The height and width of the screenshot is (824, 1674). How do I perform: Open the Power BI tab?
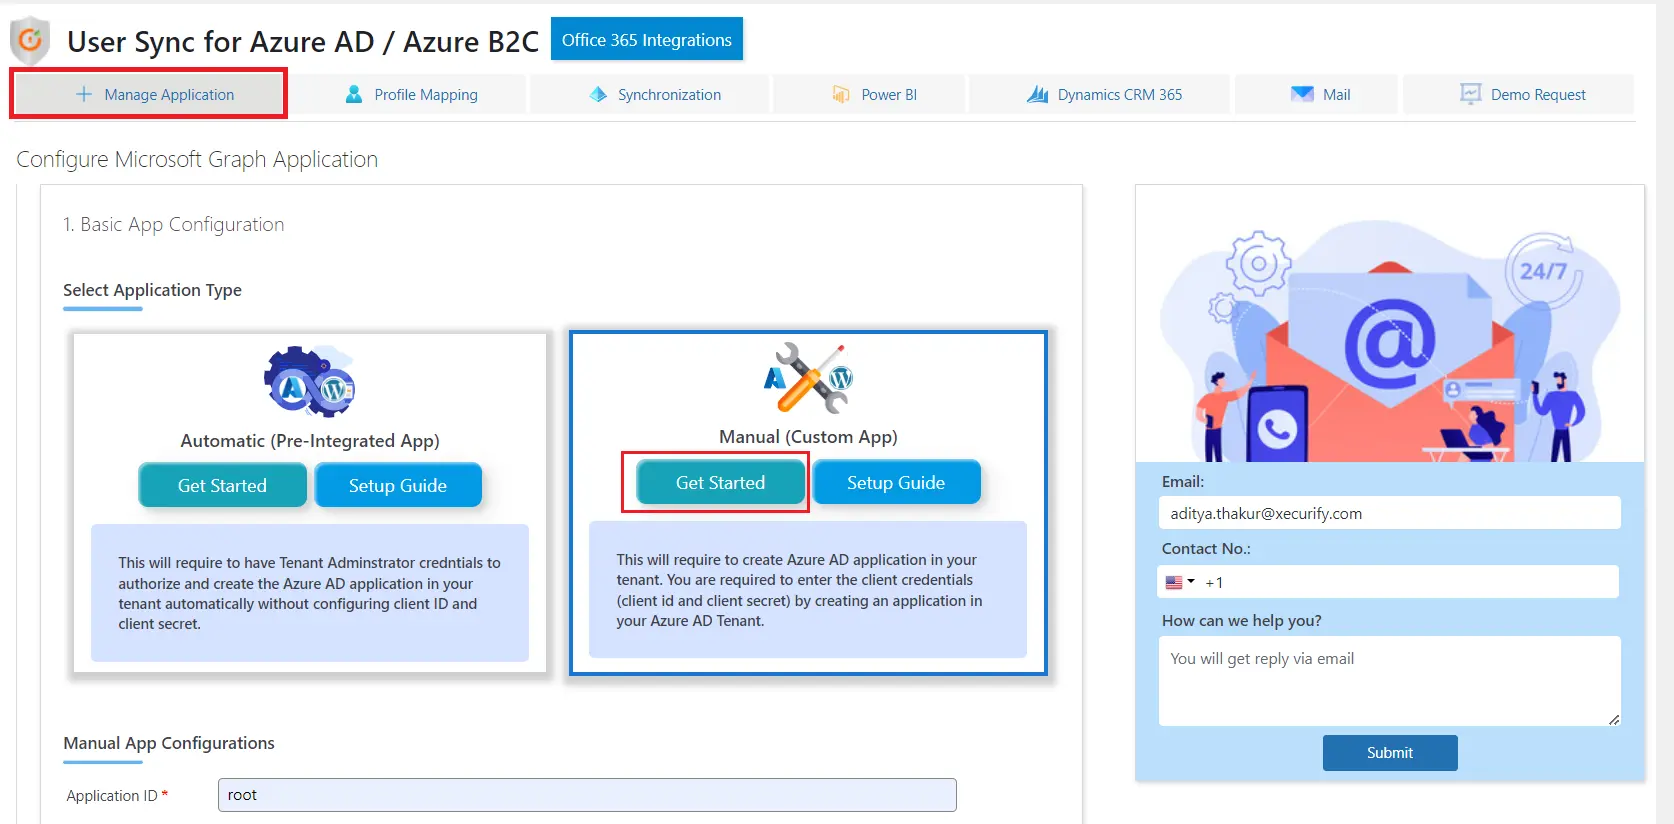tap(870, 94)
